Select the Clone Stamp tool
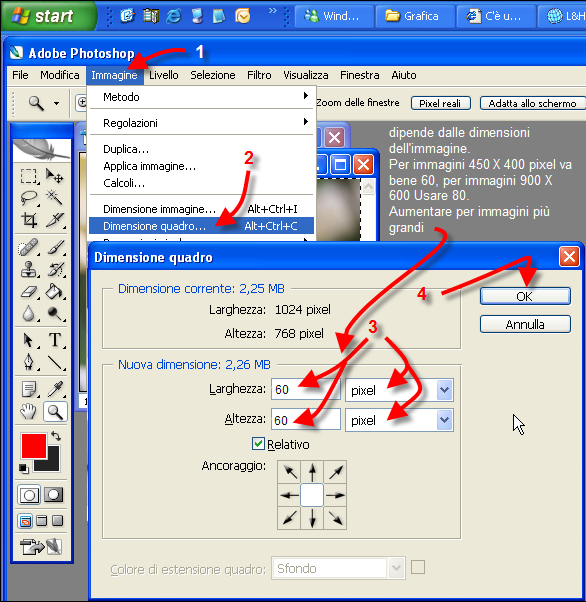586x602 pixels. [29, 269]
